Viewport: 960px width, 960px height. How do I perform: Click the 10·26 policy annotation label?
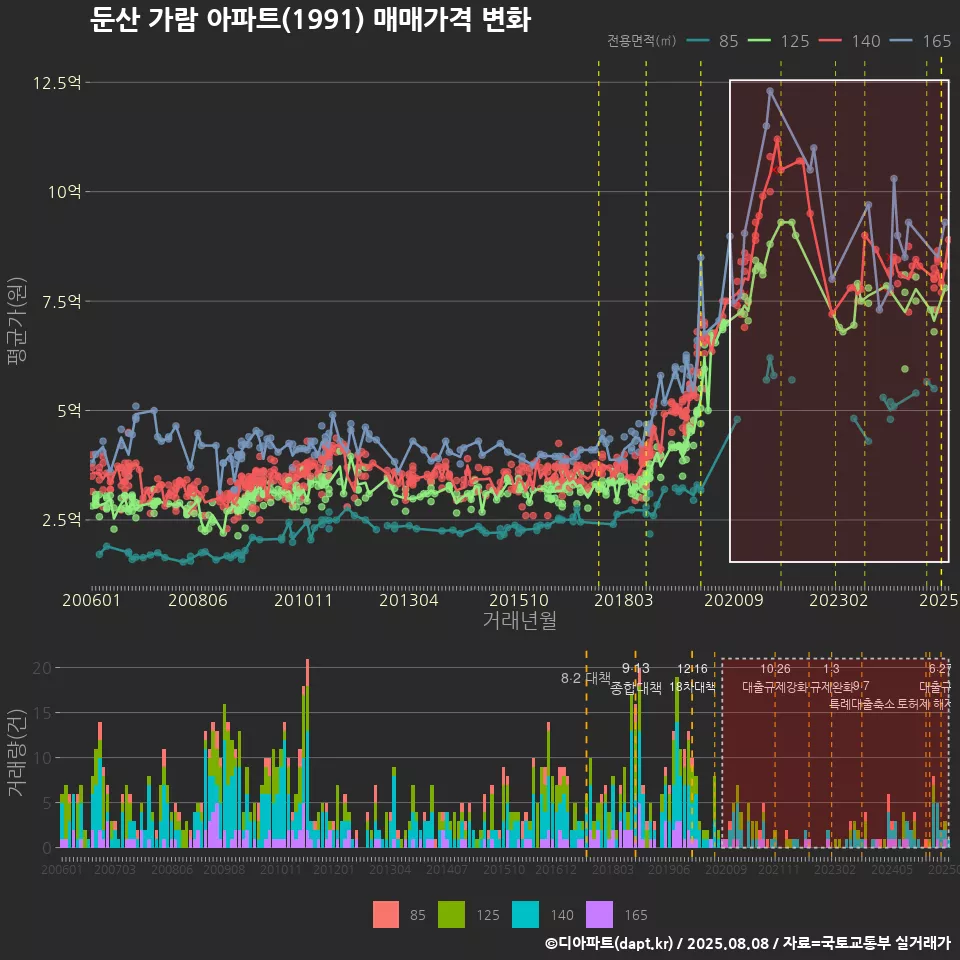pyautogui.click(x=775, y=669)
